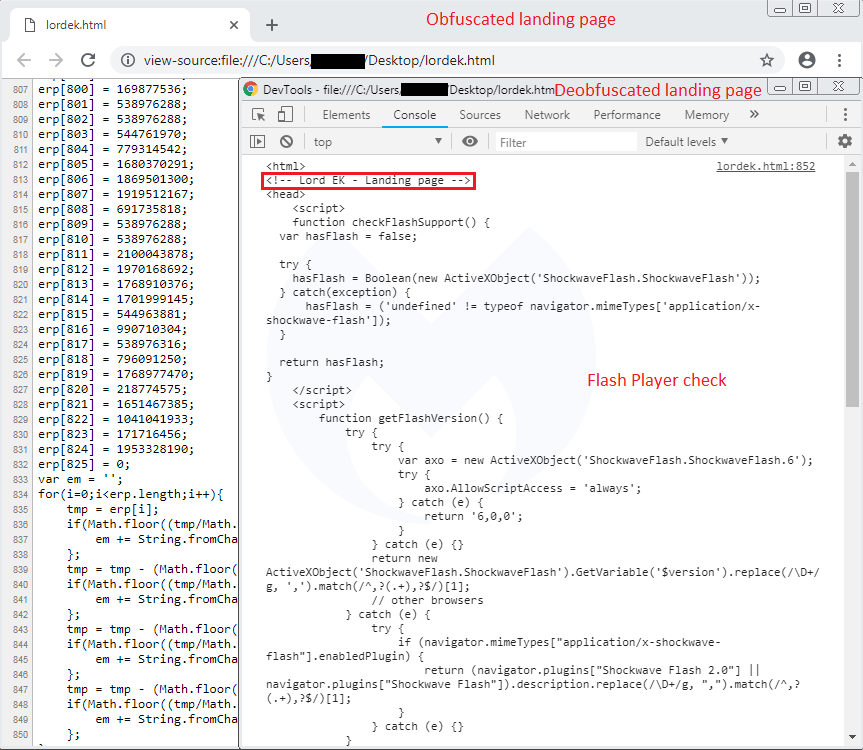This screenshot has height=750, width=863.
Task: Clear the console output
Action: point(286,142)
